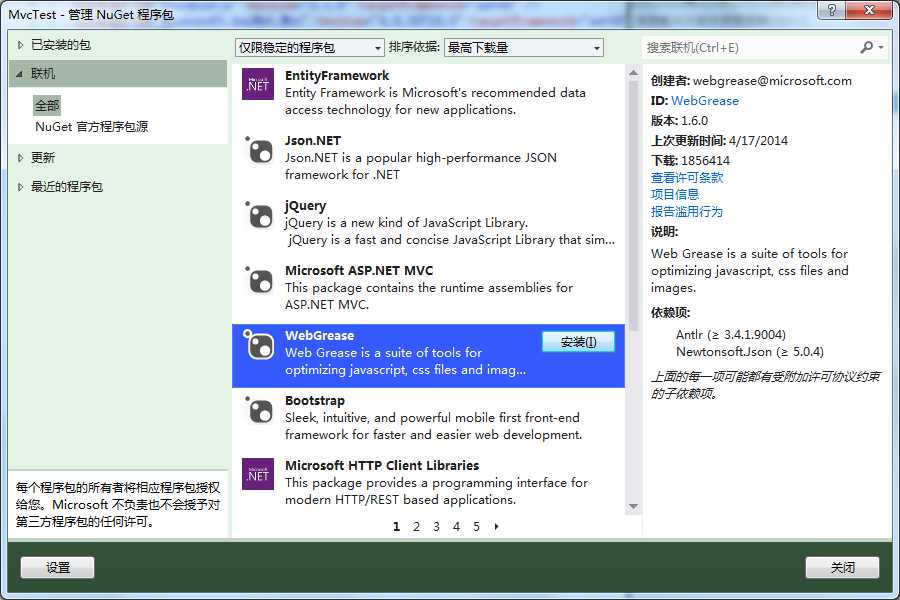
Task: Open the search options dropdown arrow
Action: click(881, 48)
